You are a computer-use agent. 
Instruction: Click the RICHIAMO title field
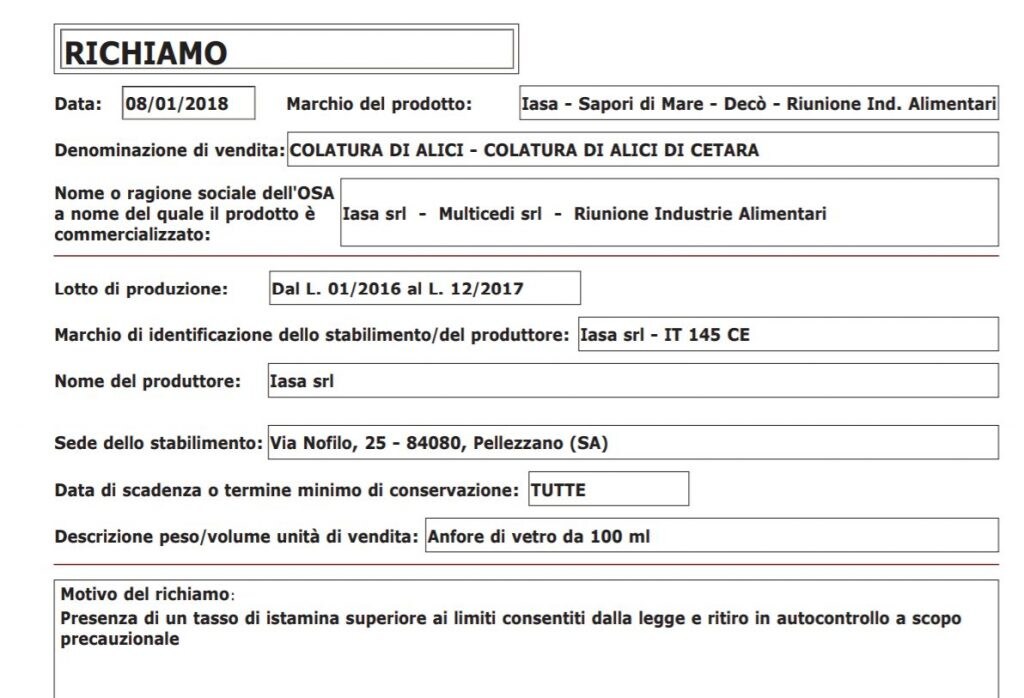point(287,49)
